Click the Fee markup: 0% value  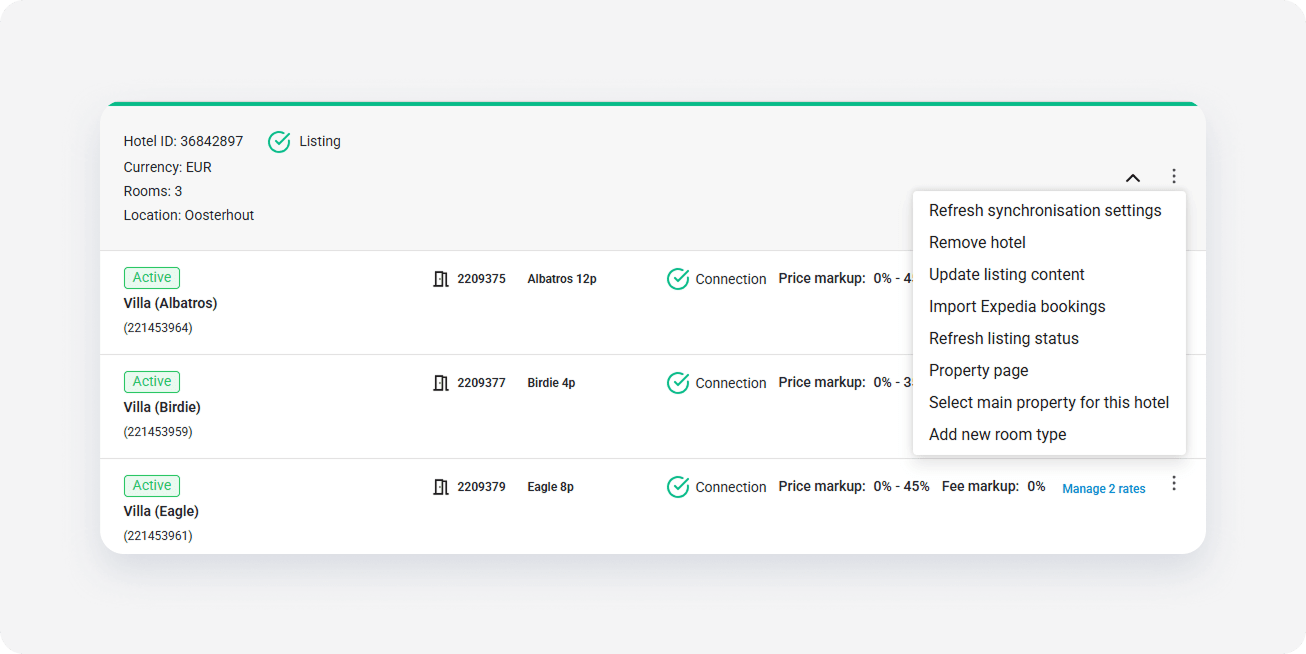pyautogui.click(x=1037, y=487)
